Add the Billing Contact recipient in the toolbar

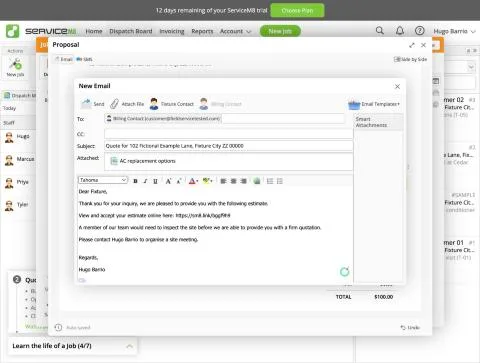(220, 104)
